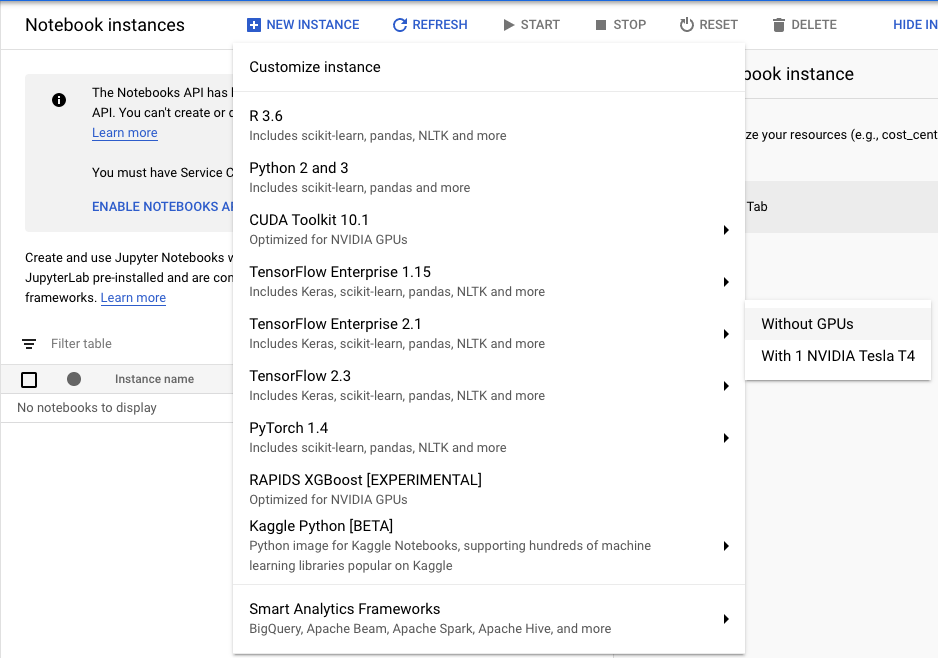Choose Without GPUs in the submenu
This screenshot has width=938, height=658.
coord(838,324)
